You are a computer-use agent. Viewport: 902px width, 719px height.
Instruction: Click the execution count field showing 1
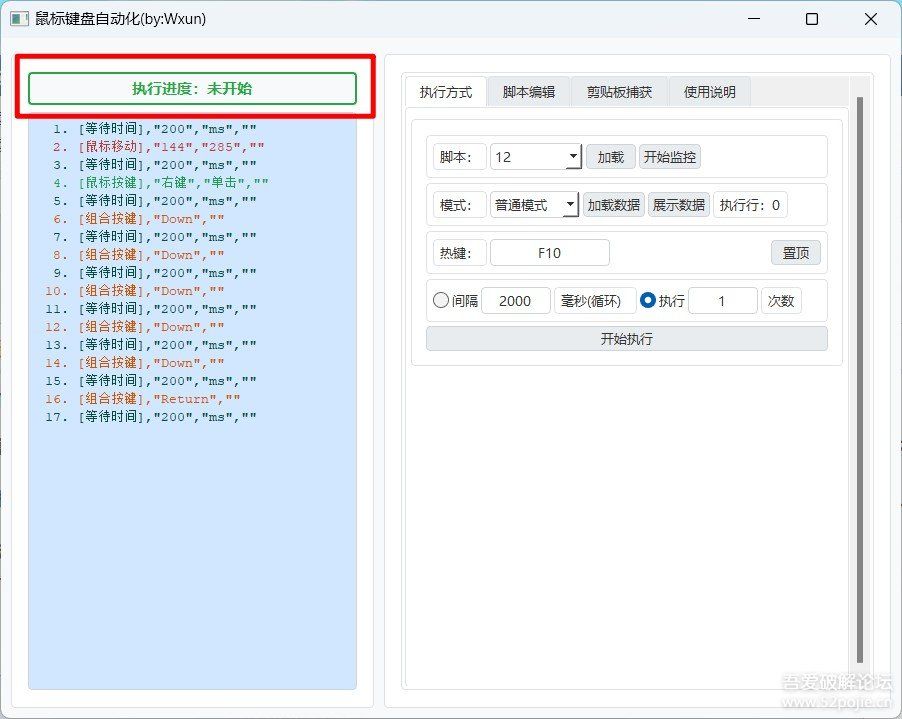[722, 301]
